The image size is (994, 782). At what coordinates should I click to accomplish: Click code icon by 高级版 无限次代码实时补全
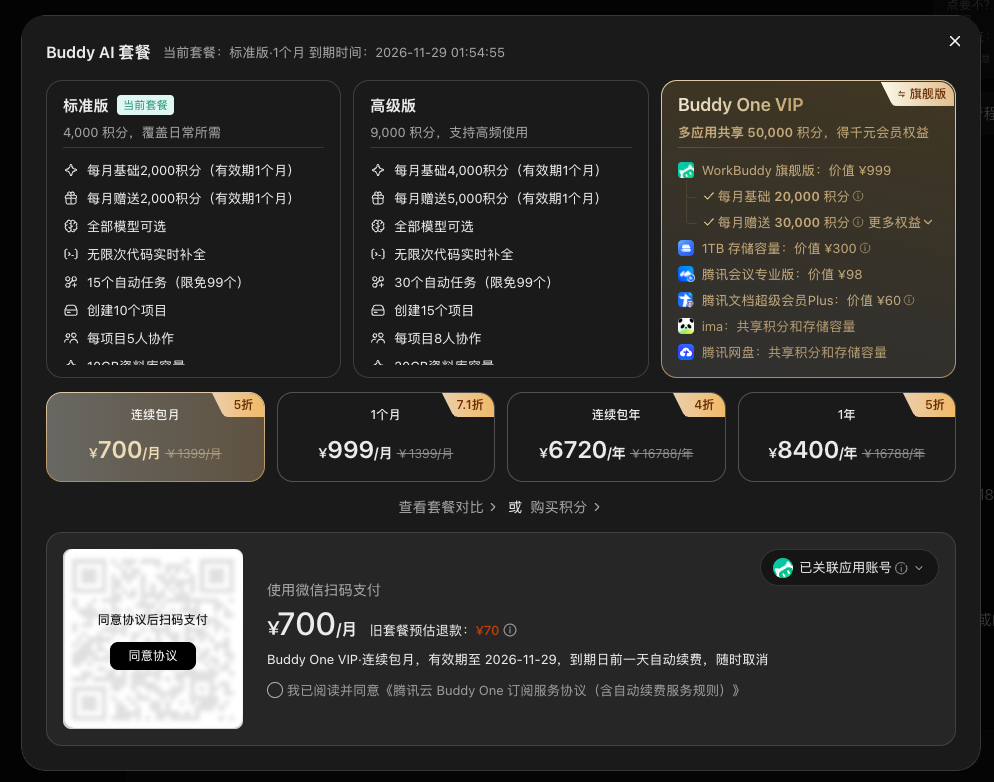tap(378, 254)
